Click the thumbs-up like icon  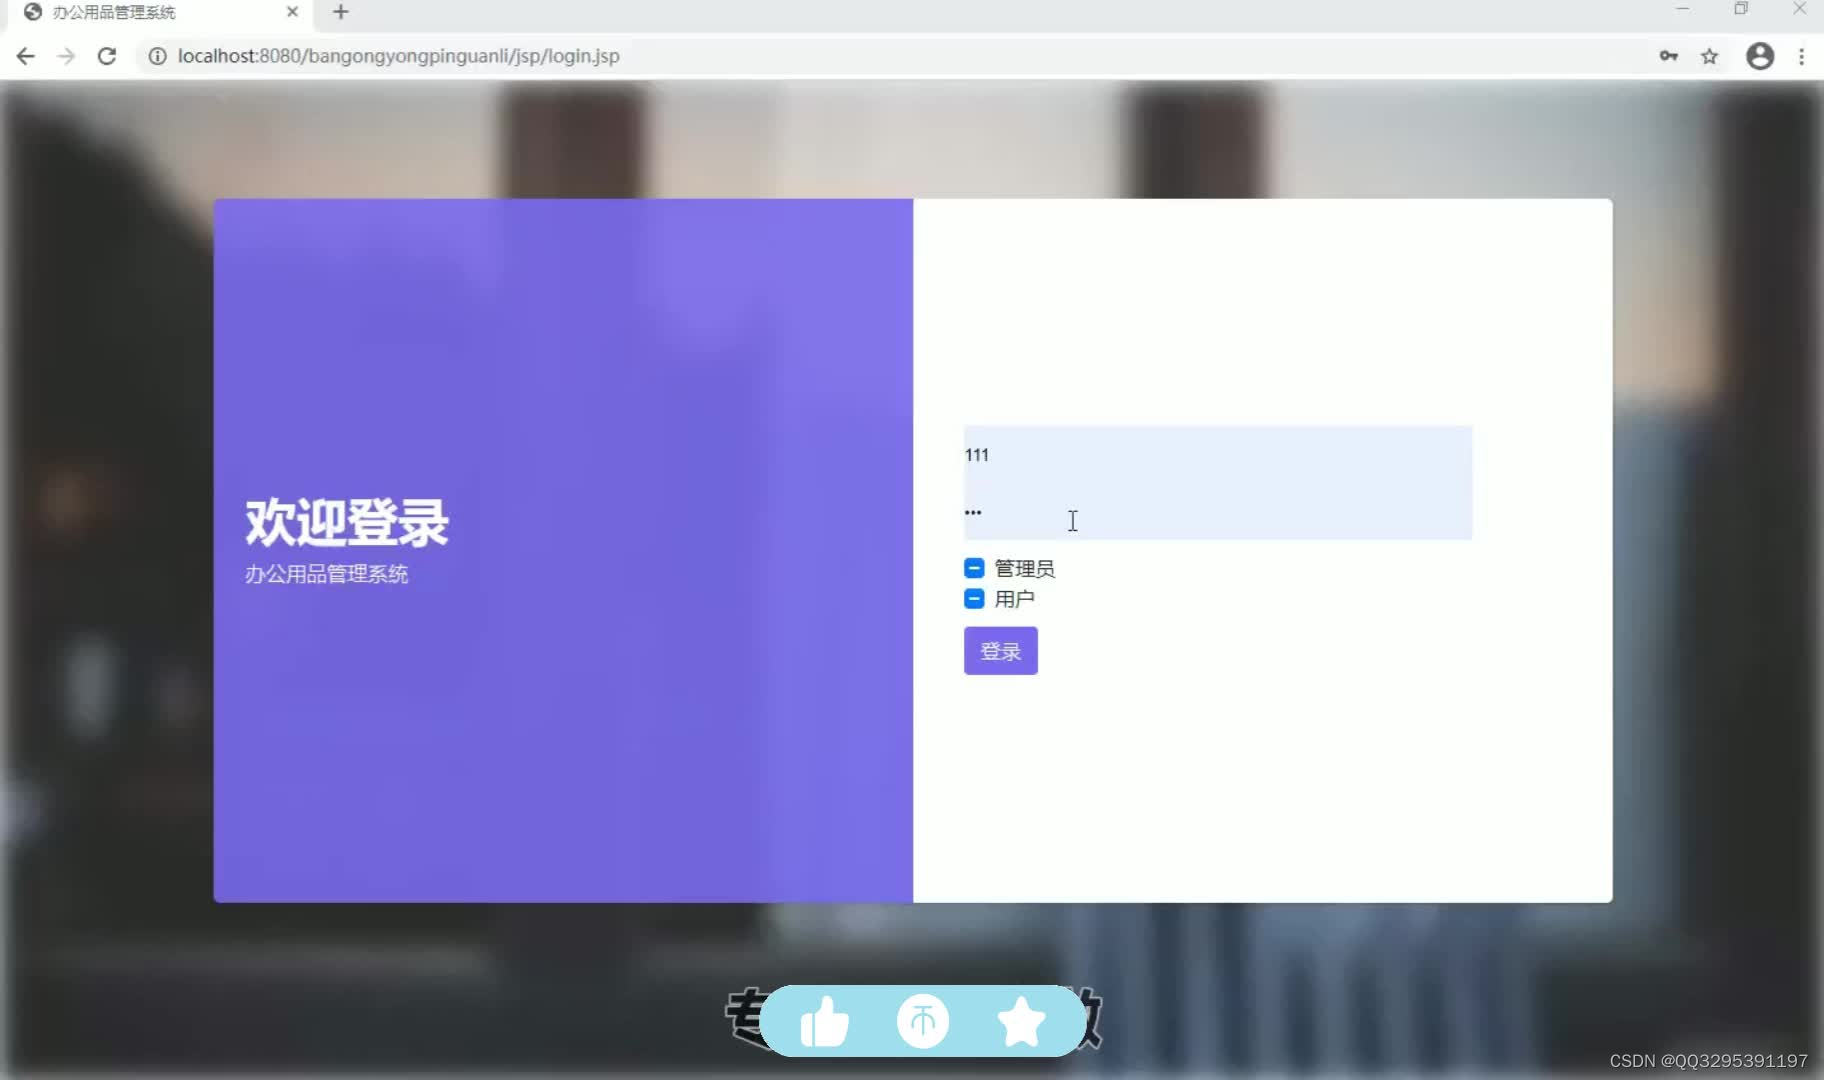[x=825, y=1022]
